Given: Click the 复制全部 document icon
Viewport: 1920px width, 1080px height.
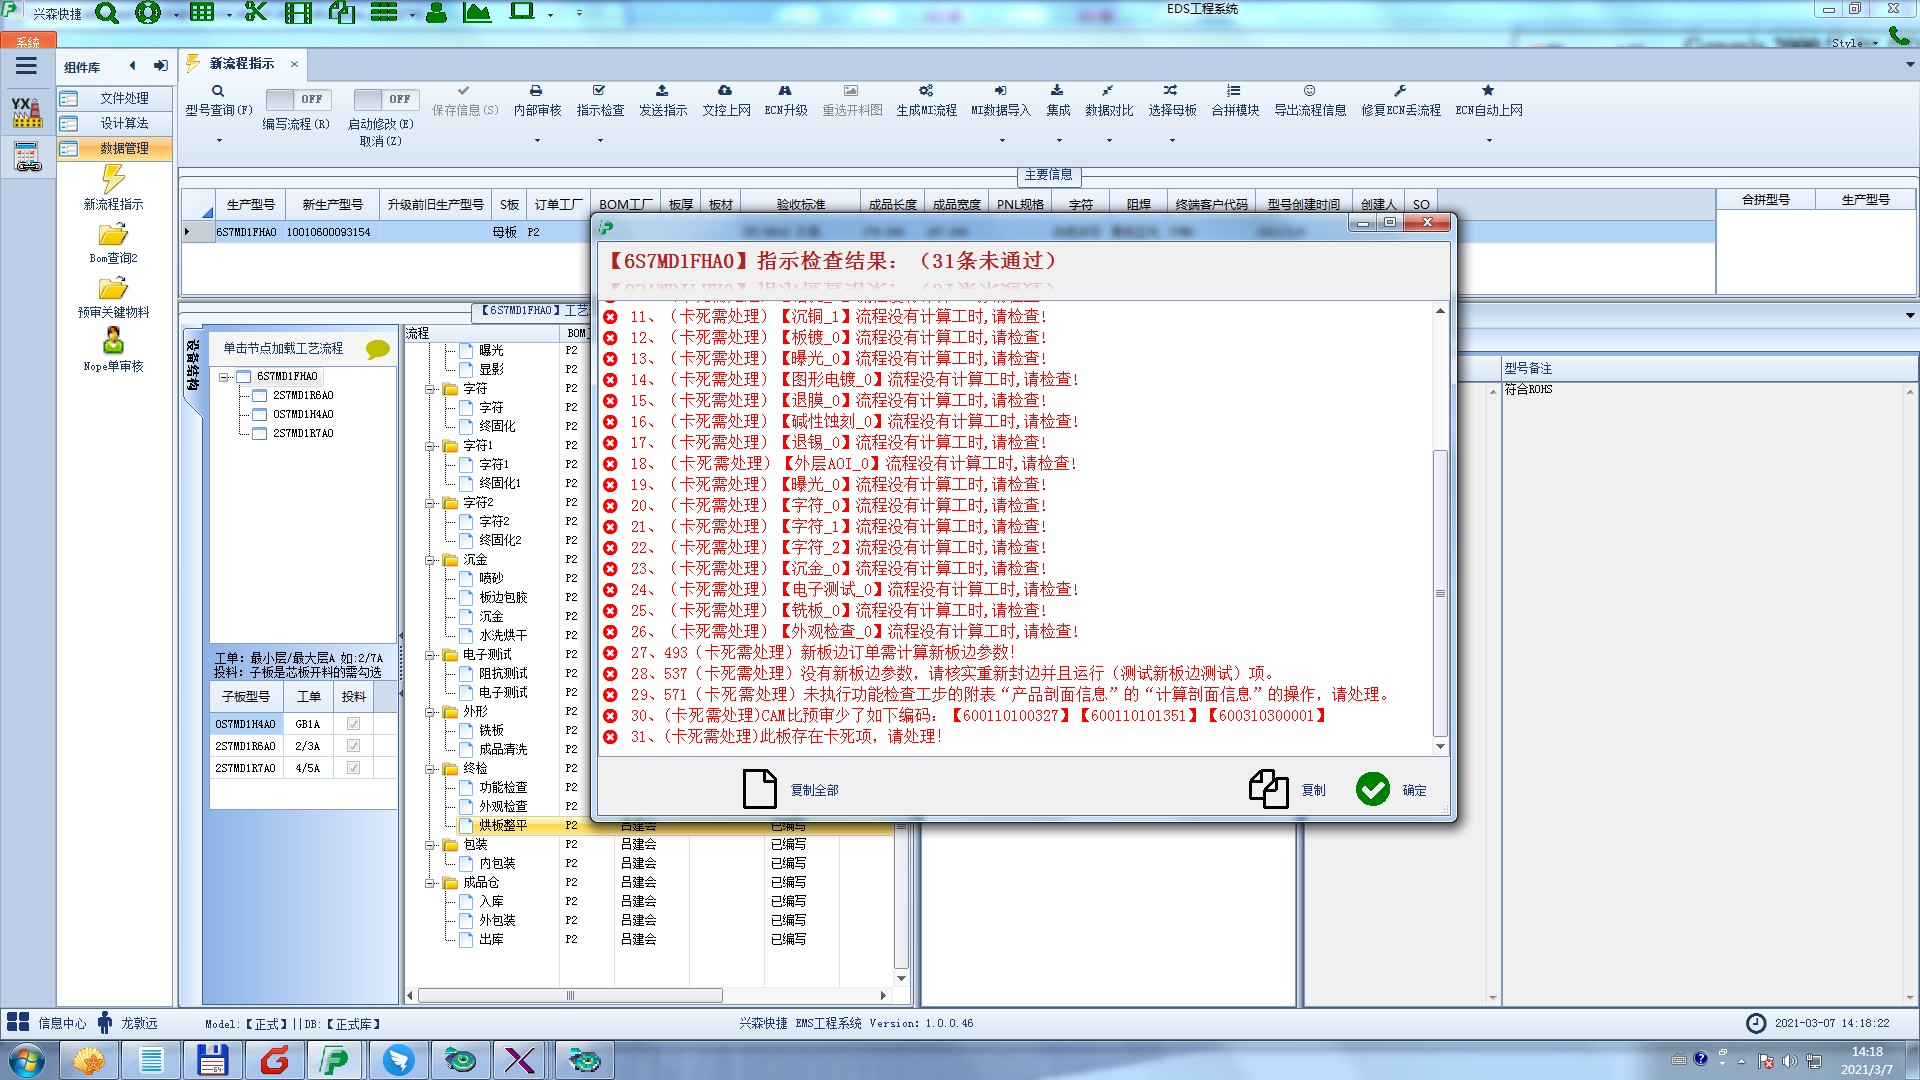Looking at the screenshot, I should pyautogui.click(x=759, y=789).
